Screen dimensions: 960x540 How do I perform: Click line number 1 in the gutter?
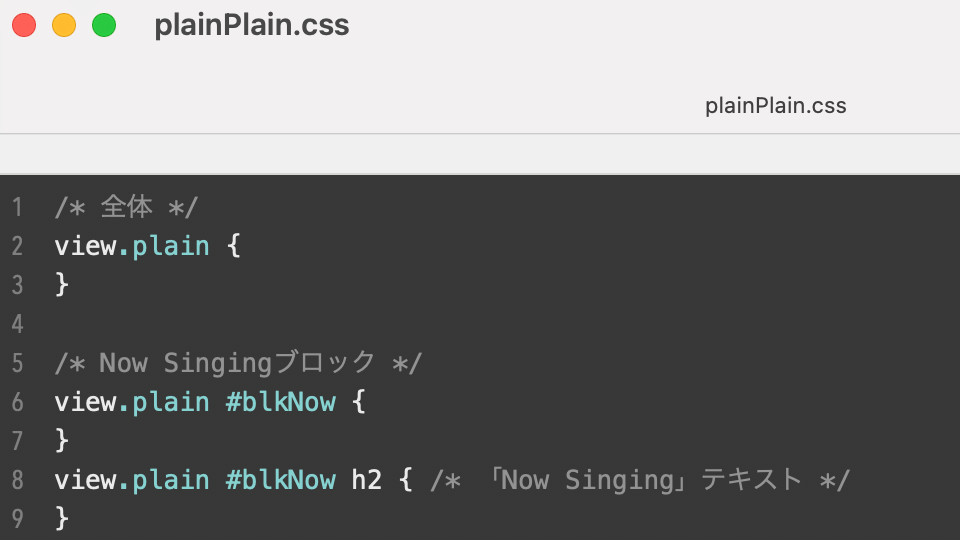point(17,208)
